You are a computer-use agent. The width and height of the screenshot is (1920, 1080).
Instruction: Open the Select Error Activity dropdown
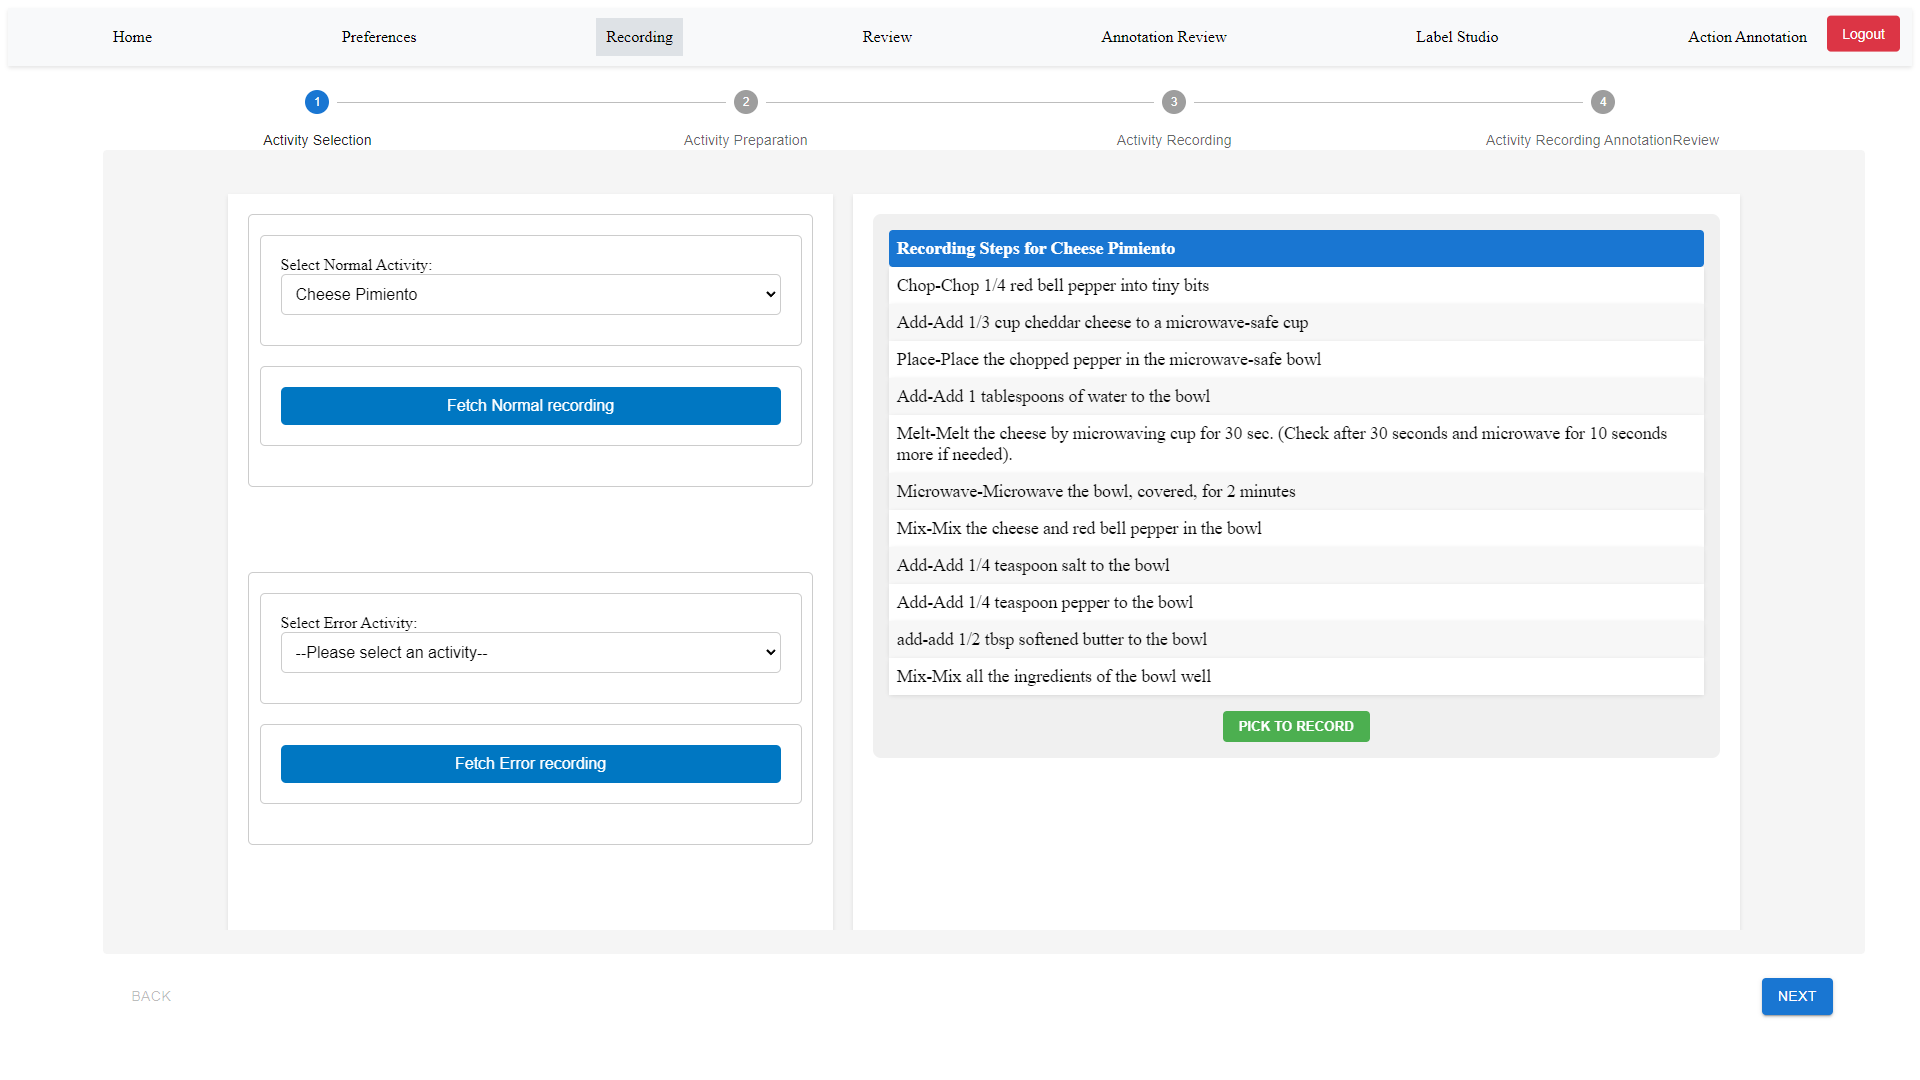tap(530, 653)
